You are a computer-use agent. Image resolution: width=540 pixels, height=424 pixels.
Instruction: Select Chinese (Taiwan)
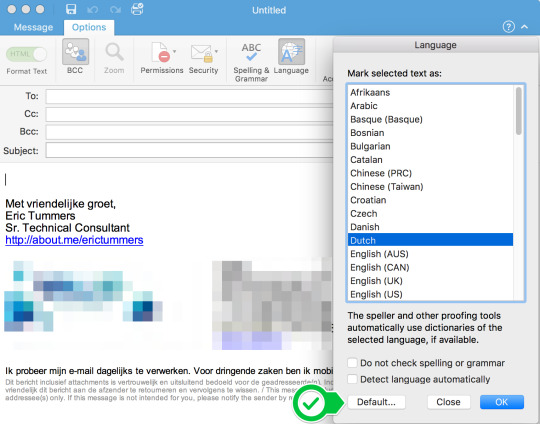[430, 186]
